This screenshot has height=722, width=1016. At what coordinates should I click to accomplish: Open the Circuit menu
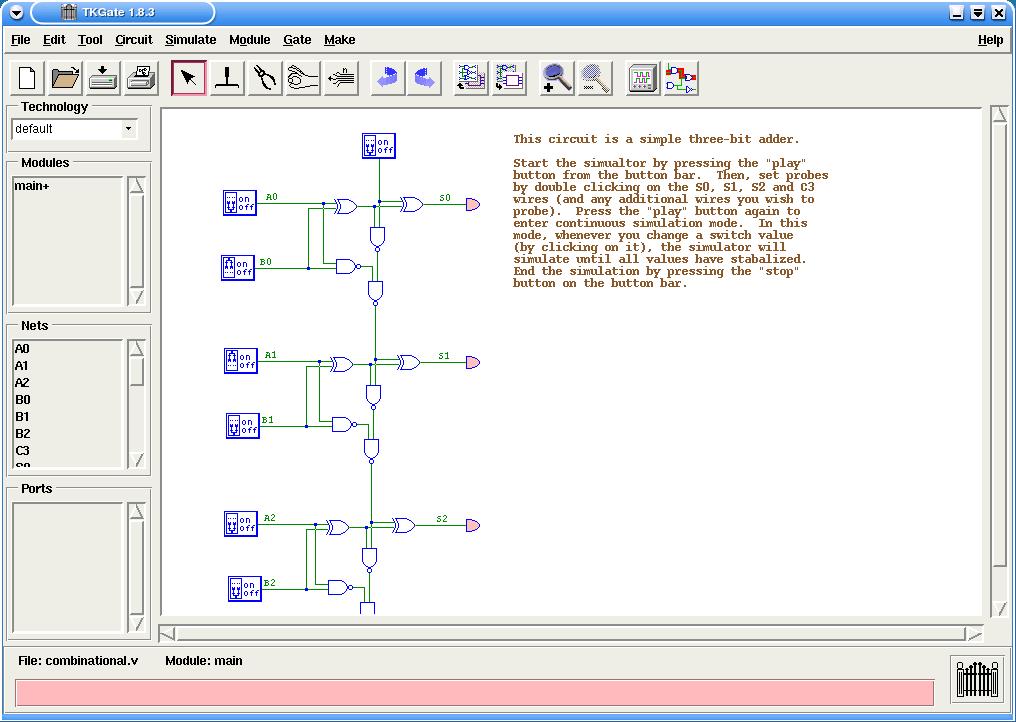pos(133,40)
